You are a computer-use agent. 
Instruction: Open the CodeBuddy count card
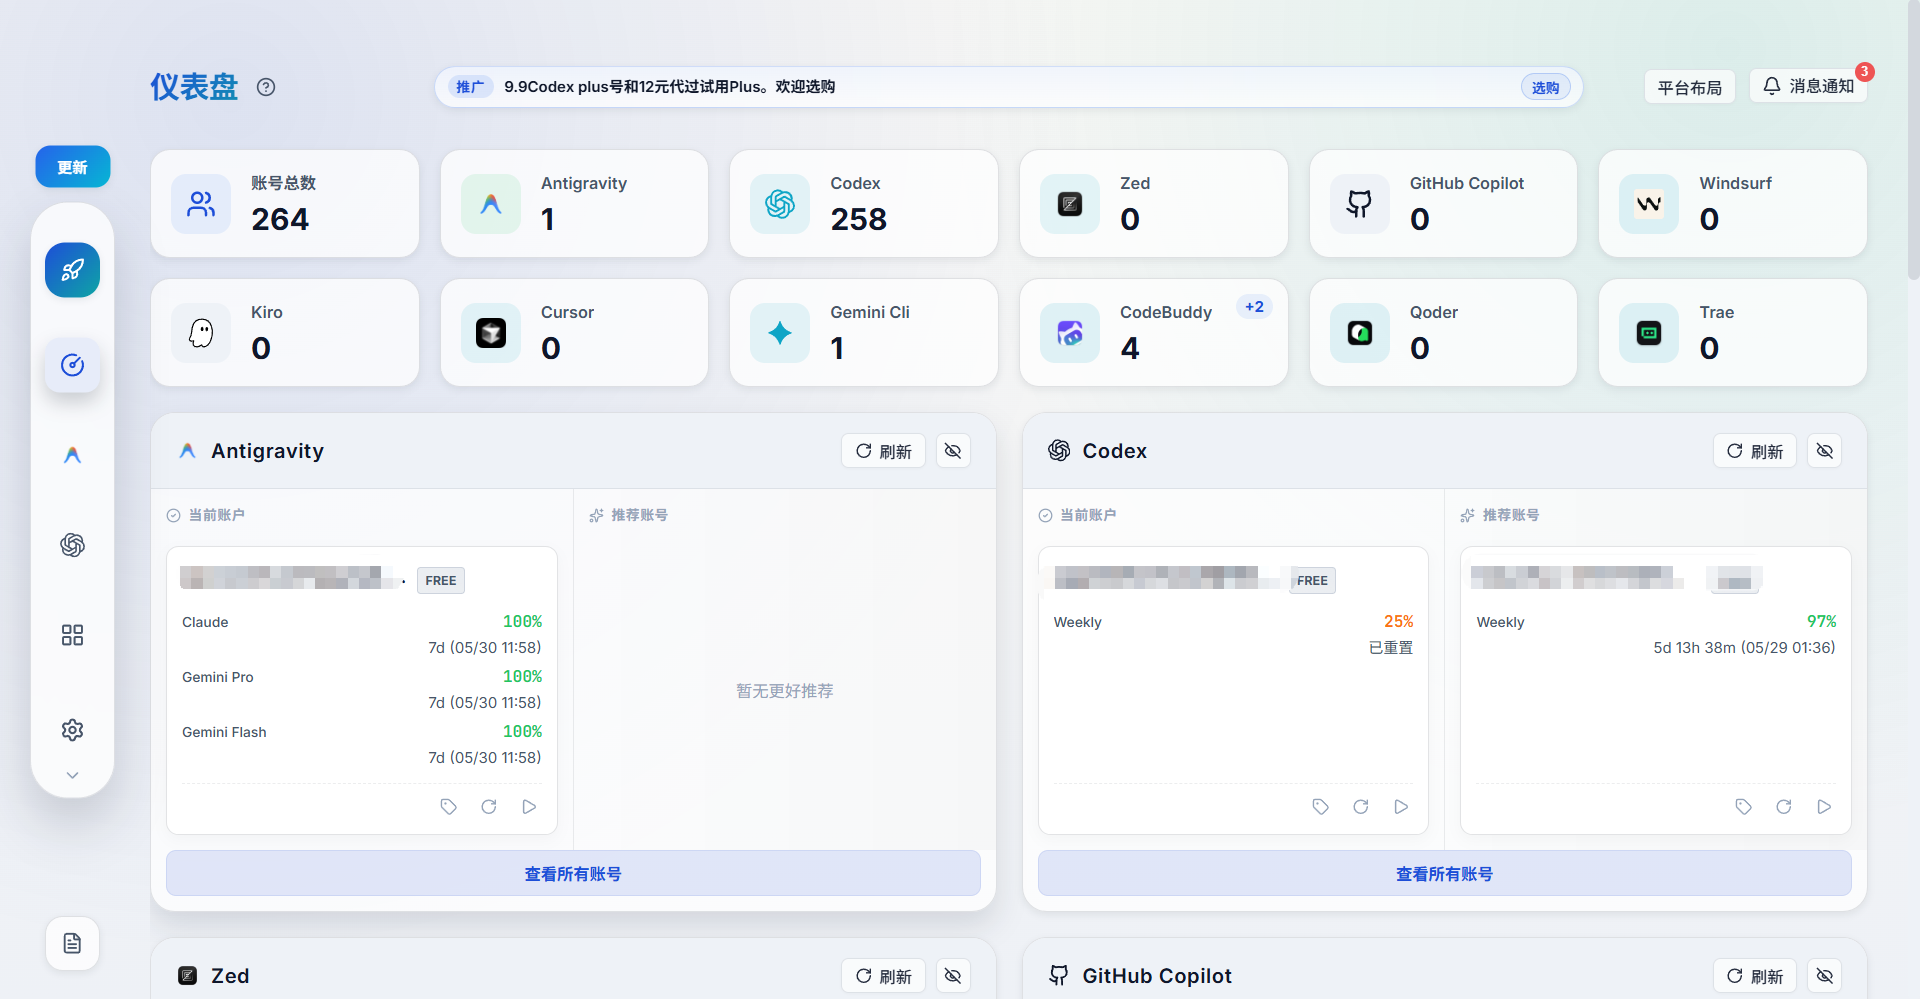tap(1154, 332)
